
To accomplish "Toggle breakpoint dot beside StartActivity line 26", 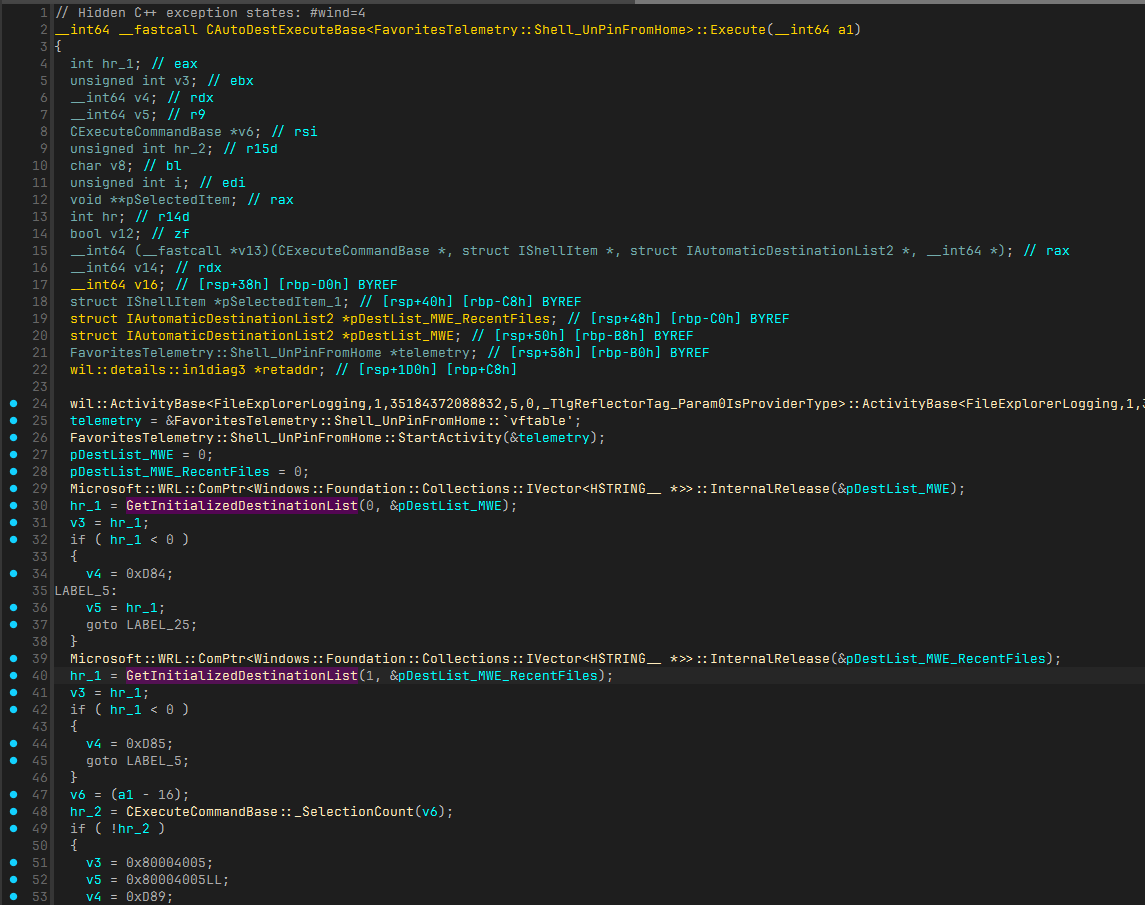I will coord(13,438).
